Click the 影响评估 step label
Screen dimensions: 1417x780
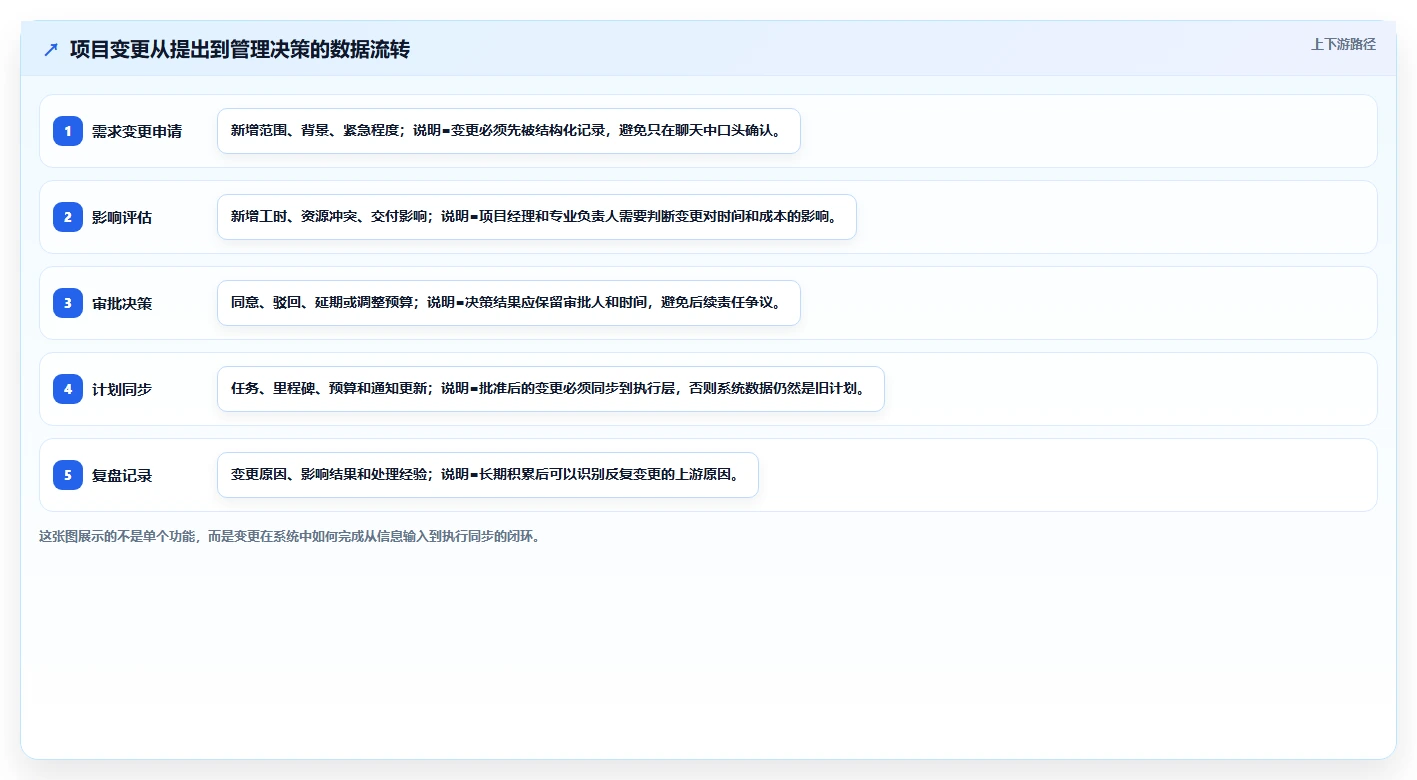(122, 217)
